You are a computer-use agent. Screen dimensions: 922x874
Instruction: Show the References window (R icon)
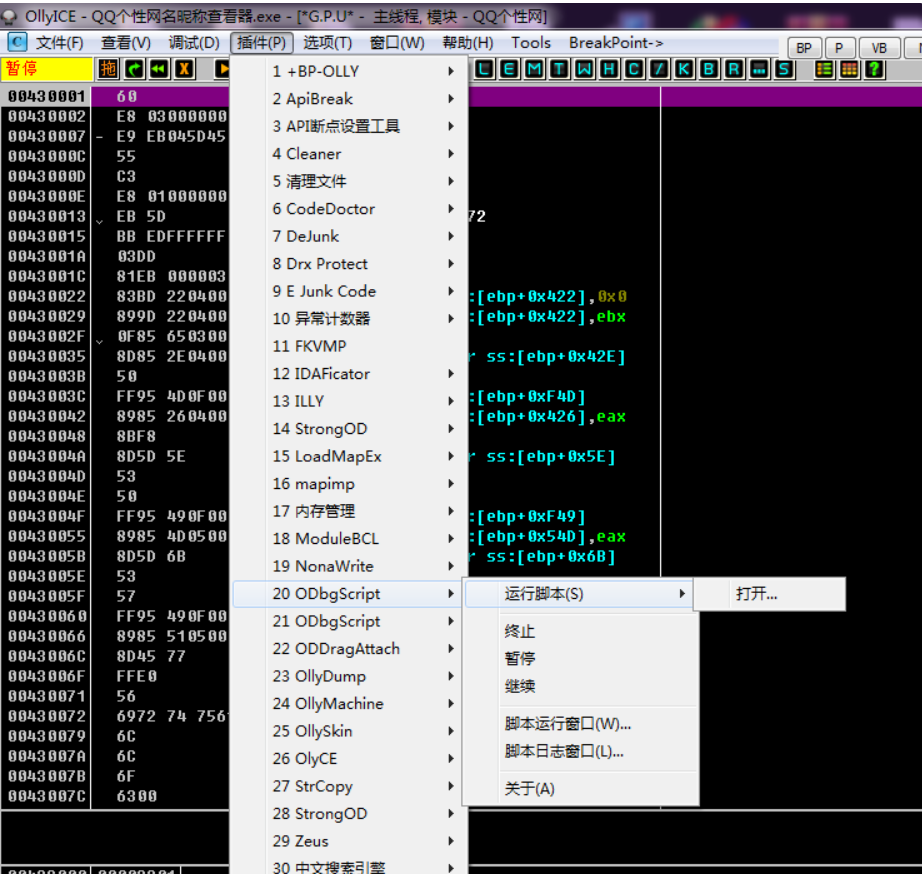click(x=734, y=69)
